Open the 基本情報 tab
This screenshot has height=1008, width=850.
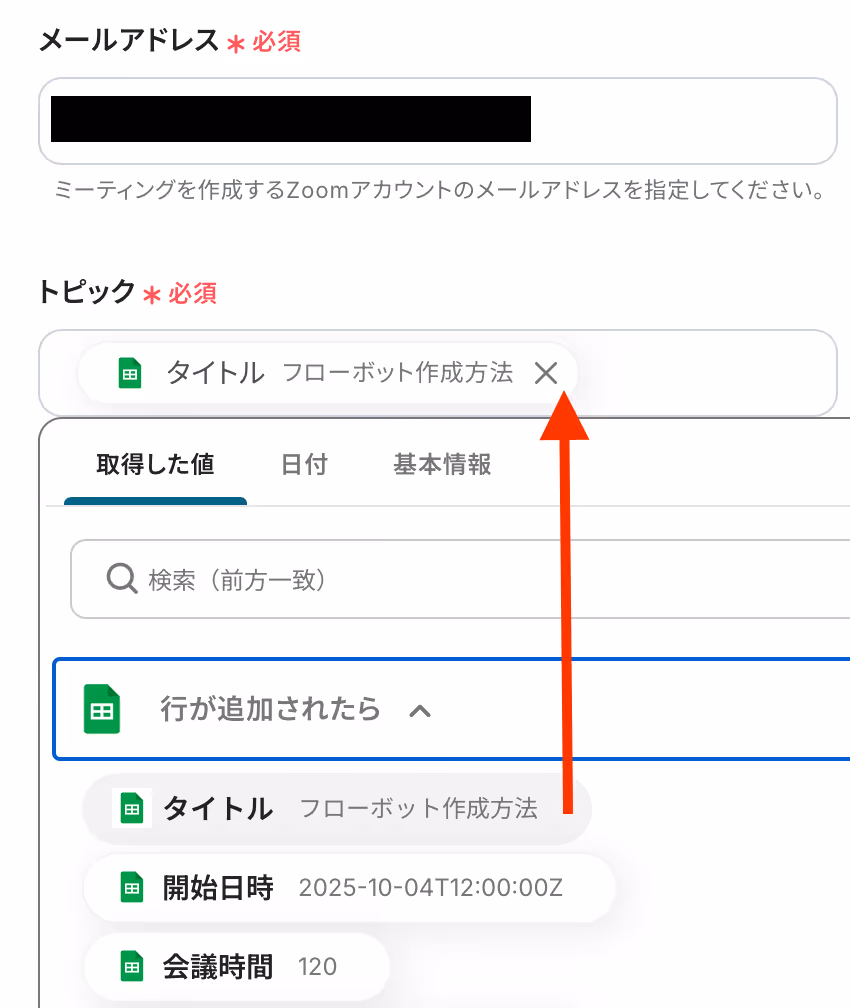pos(442,464)
